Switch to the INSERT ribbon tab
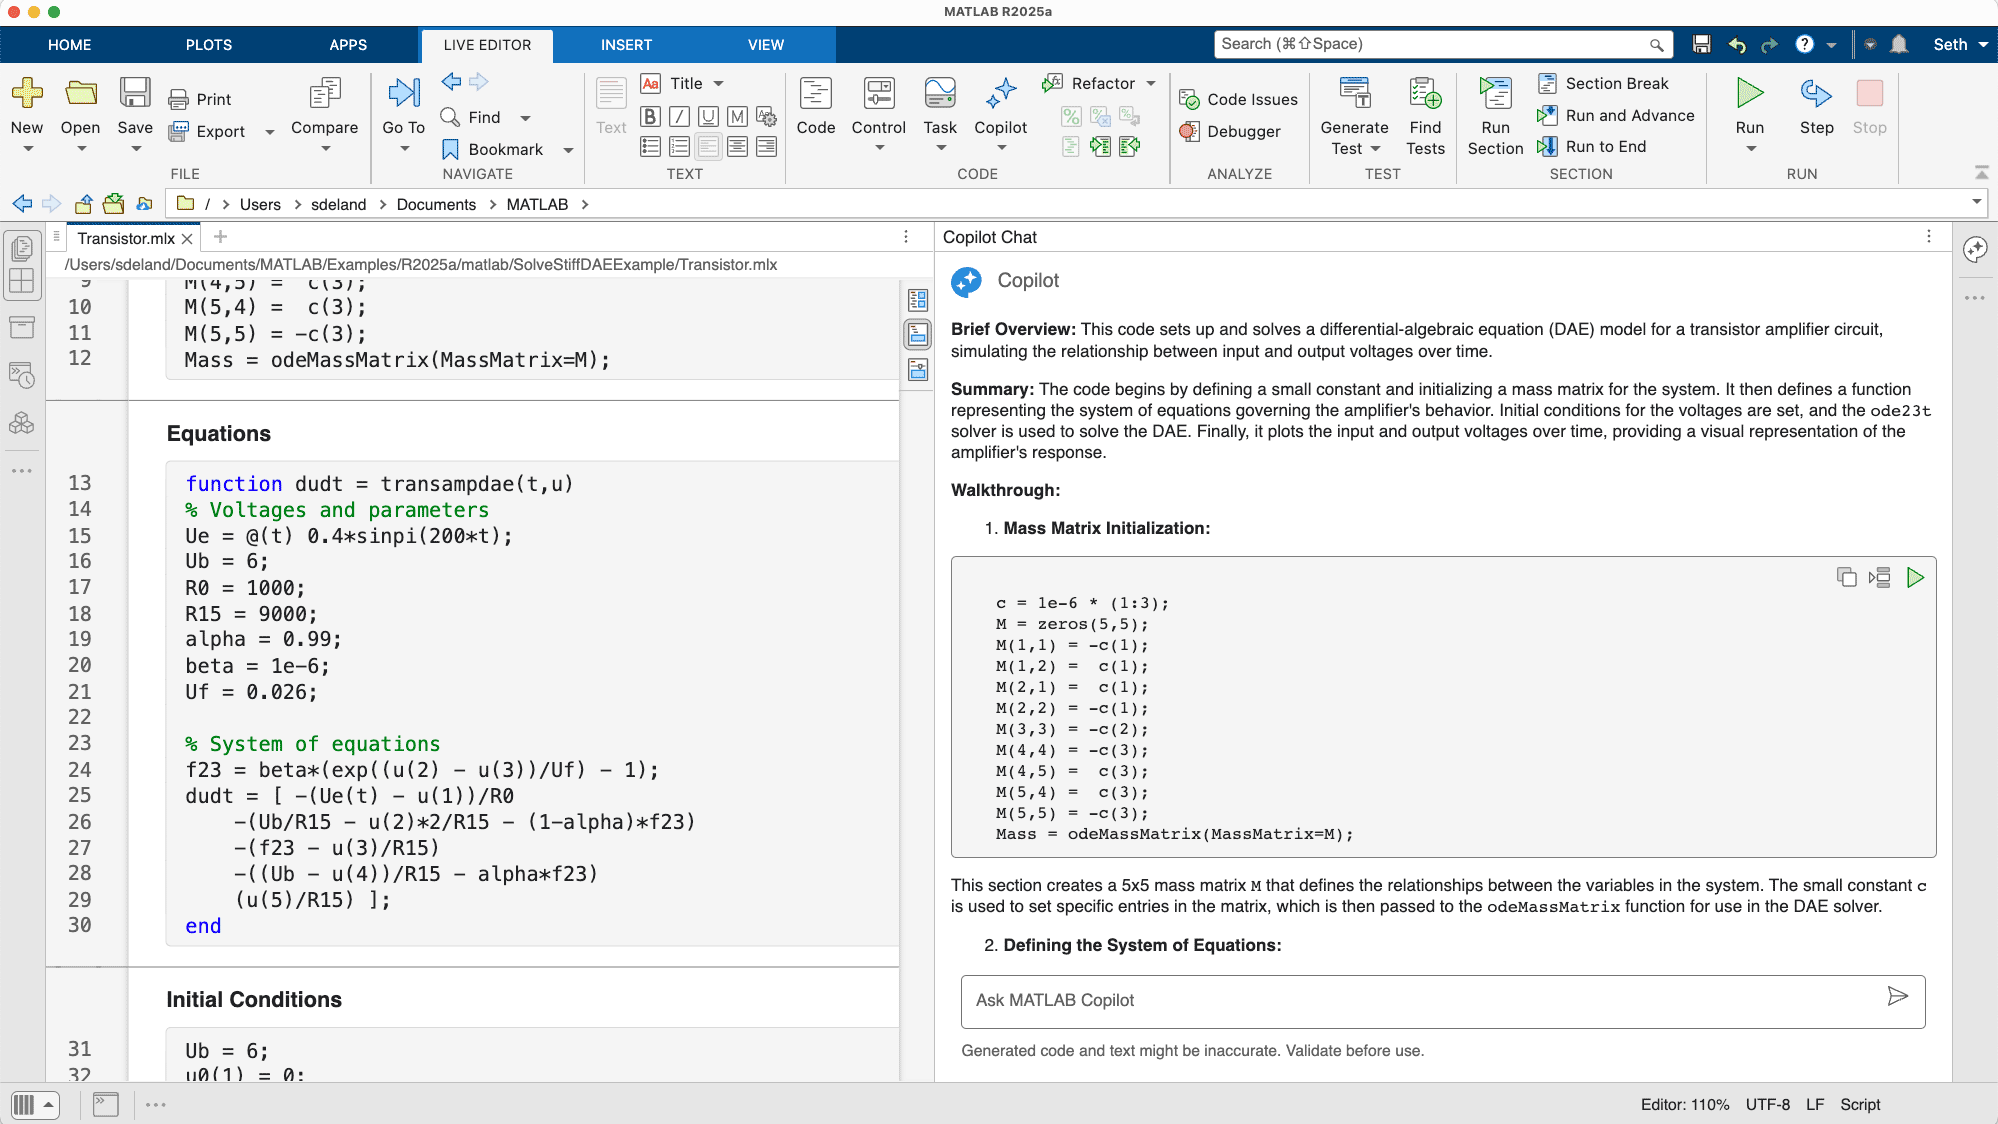 tap(626, 45)
